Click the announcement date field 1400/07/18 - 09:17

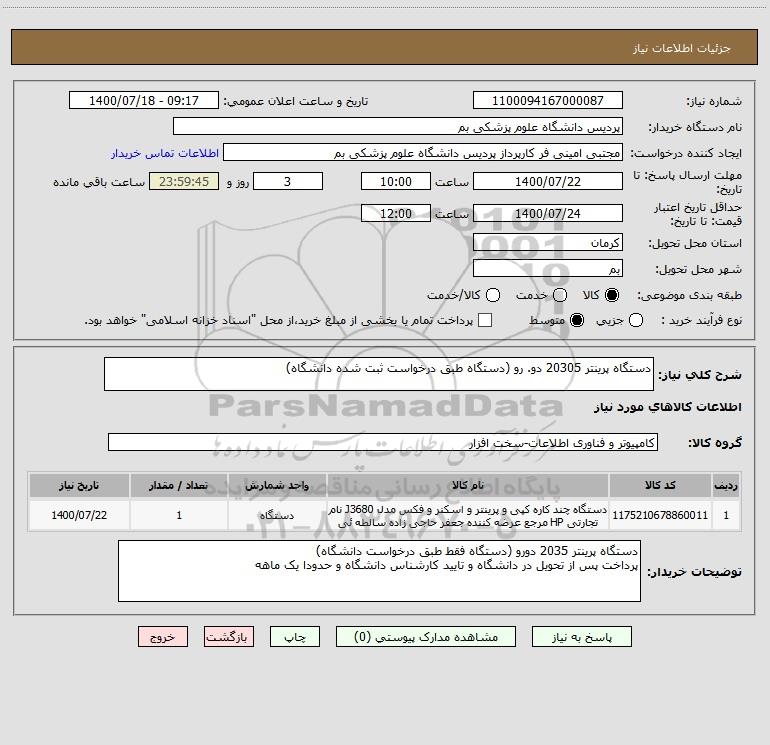pyautogui.click(x=144, y=100)
